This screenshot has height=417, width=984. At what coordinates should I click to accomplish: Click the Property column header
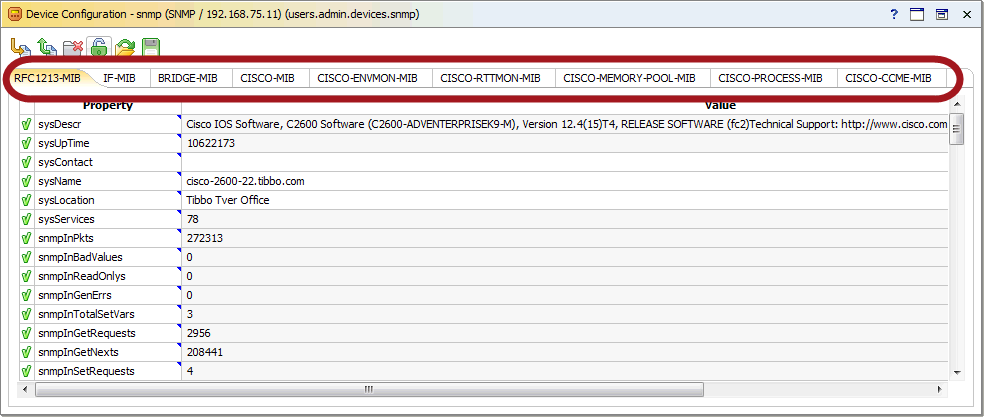[x=107, y=106]
